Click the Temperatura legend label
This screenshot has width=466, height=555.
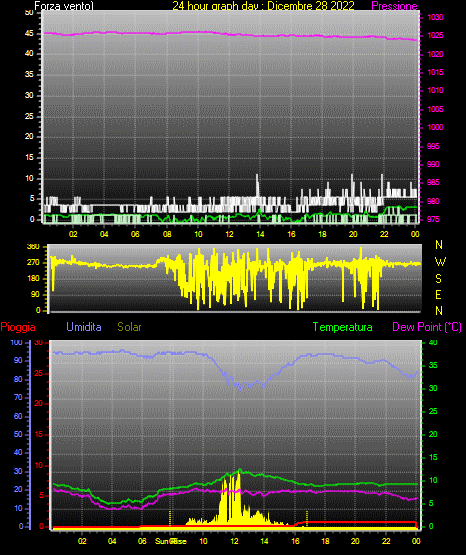(x=343, y=327)
